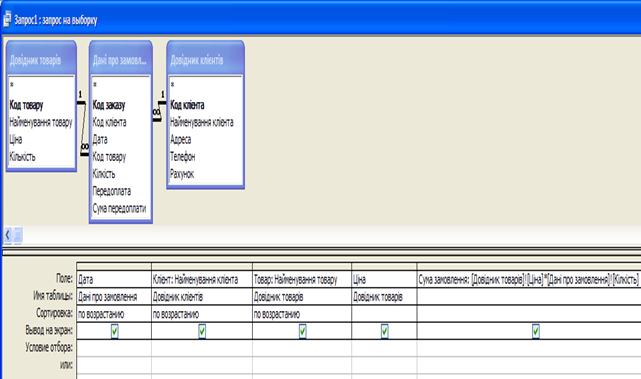
Task: Select Код товару in Довідник товарів table
Action: pyautogui.click(x=26, y=105)
